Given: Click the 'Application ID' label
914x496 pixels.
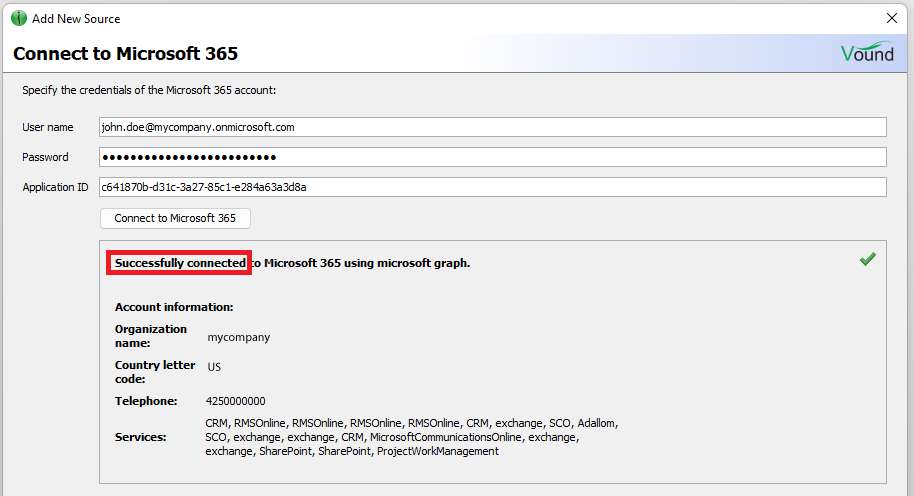Looking at the screenshot, I should pos(55,187).
